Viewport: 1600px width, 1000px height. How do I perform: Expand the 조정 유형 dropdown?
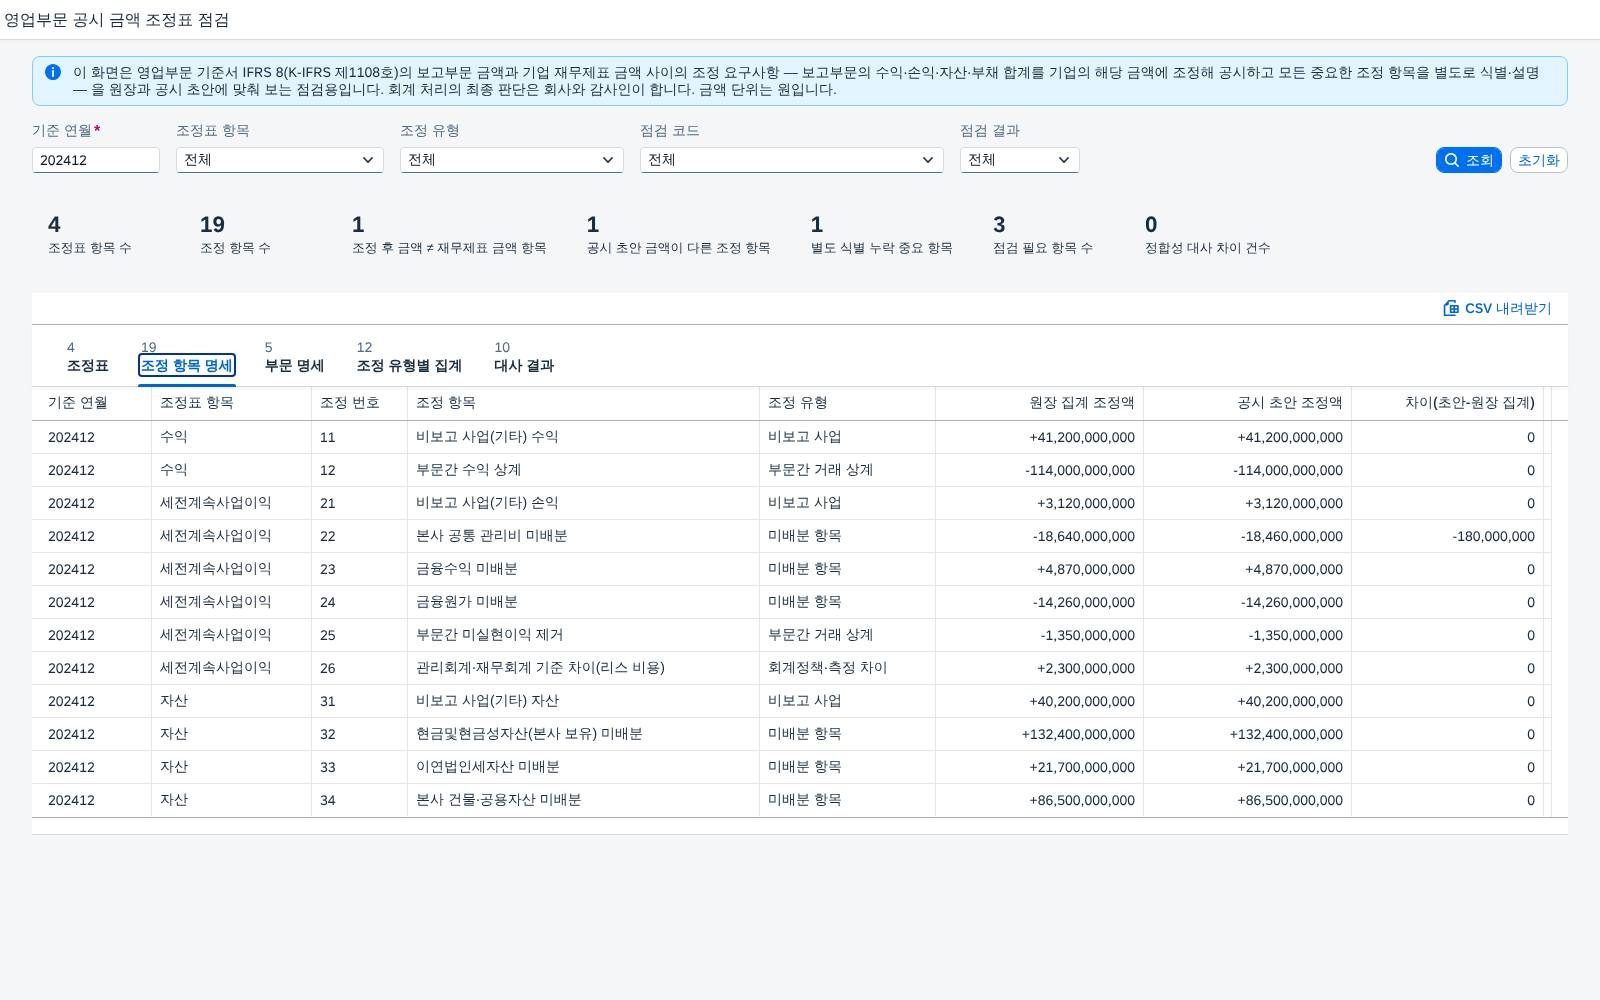coord(512,160)
